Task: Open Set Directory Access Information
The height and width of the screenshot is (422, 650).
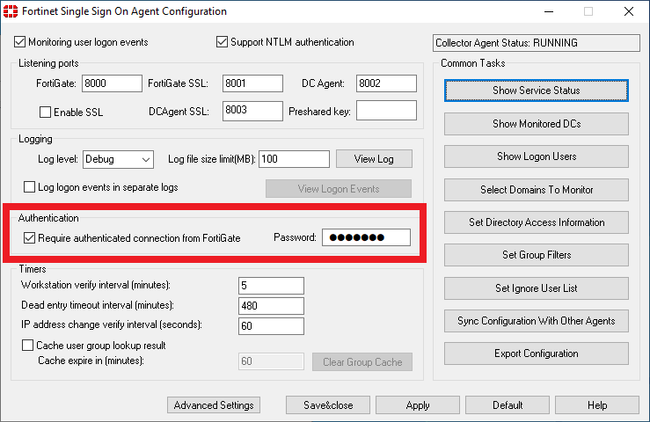Action: coord(536,222)
